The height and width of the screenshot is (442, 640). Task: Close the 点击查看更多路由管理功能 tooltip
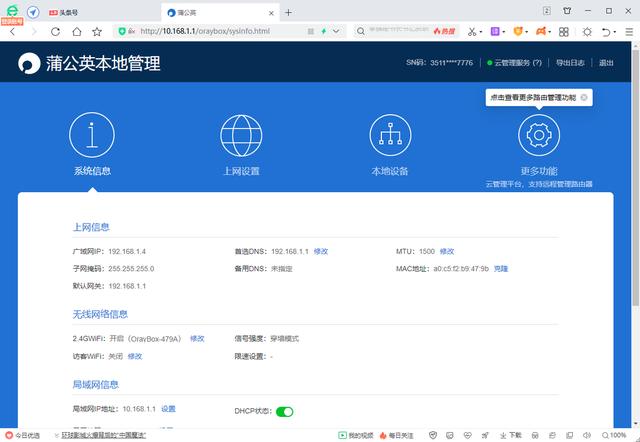584,97
